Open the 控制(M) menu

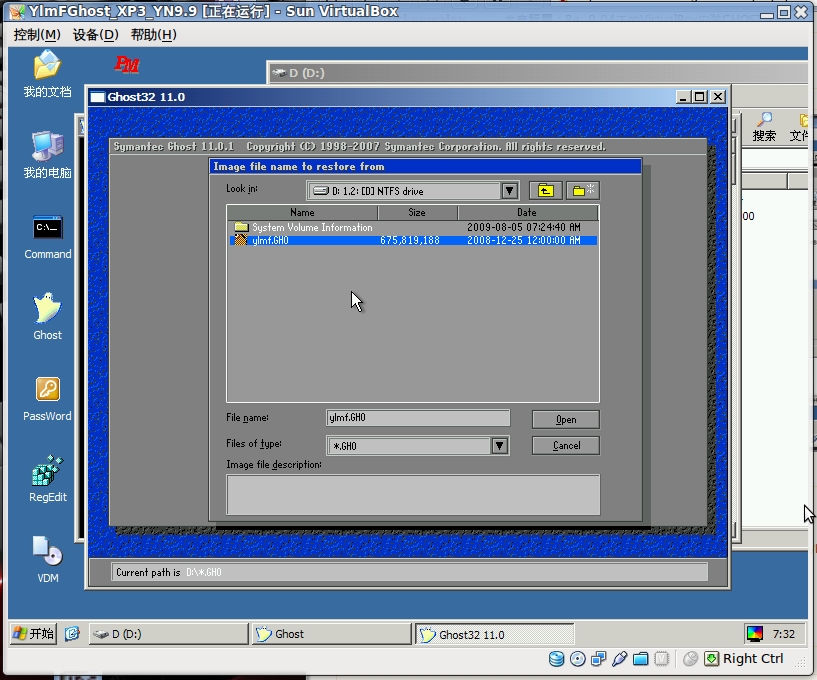[37, 34]
